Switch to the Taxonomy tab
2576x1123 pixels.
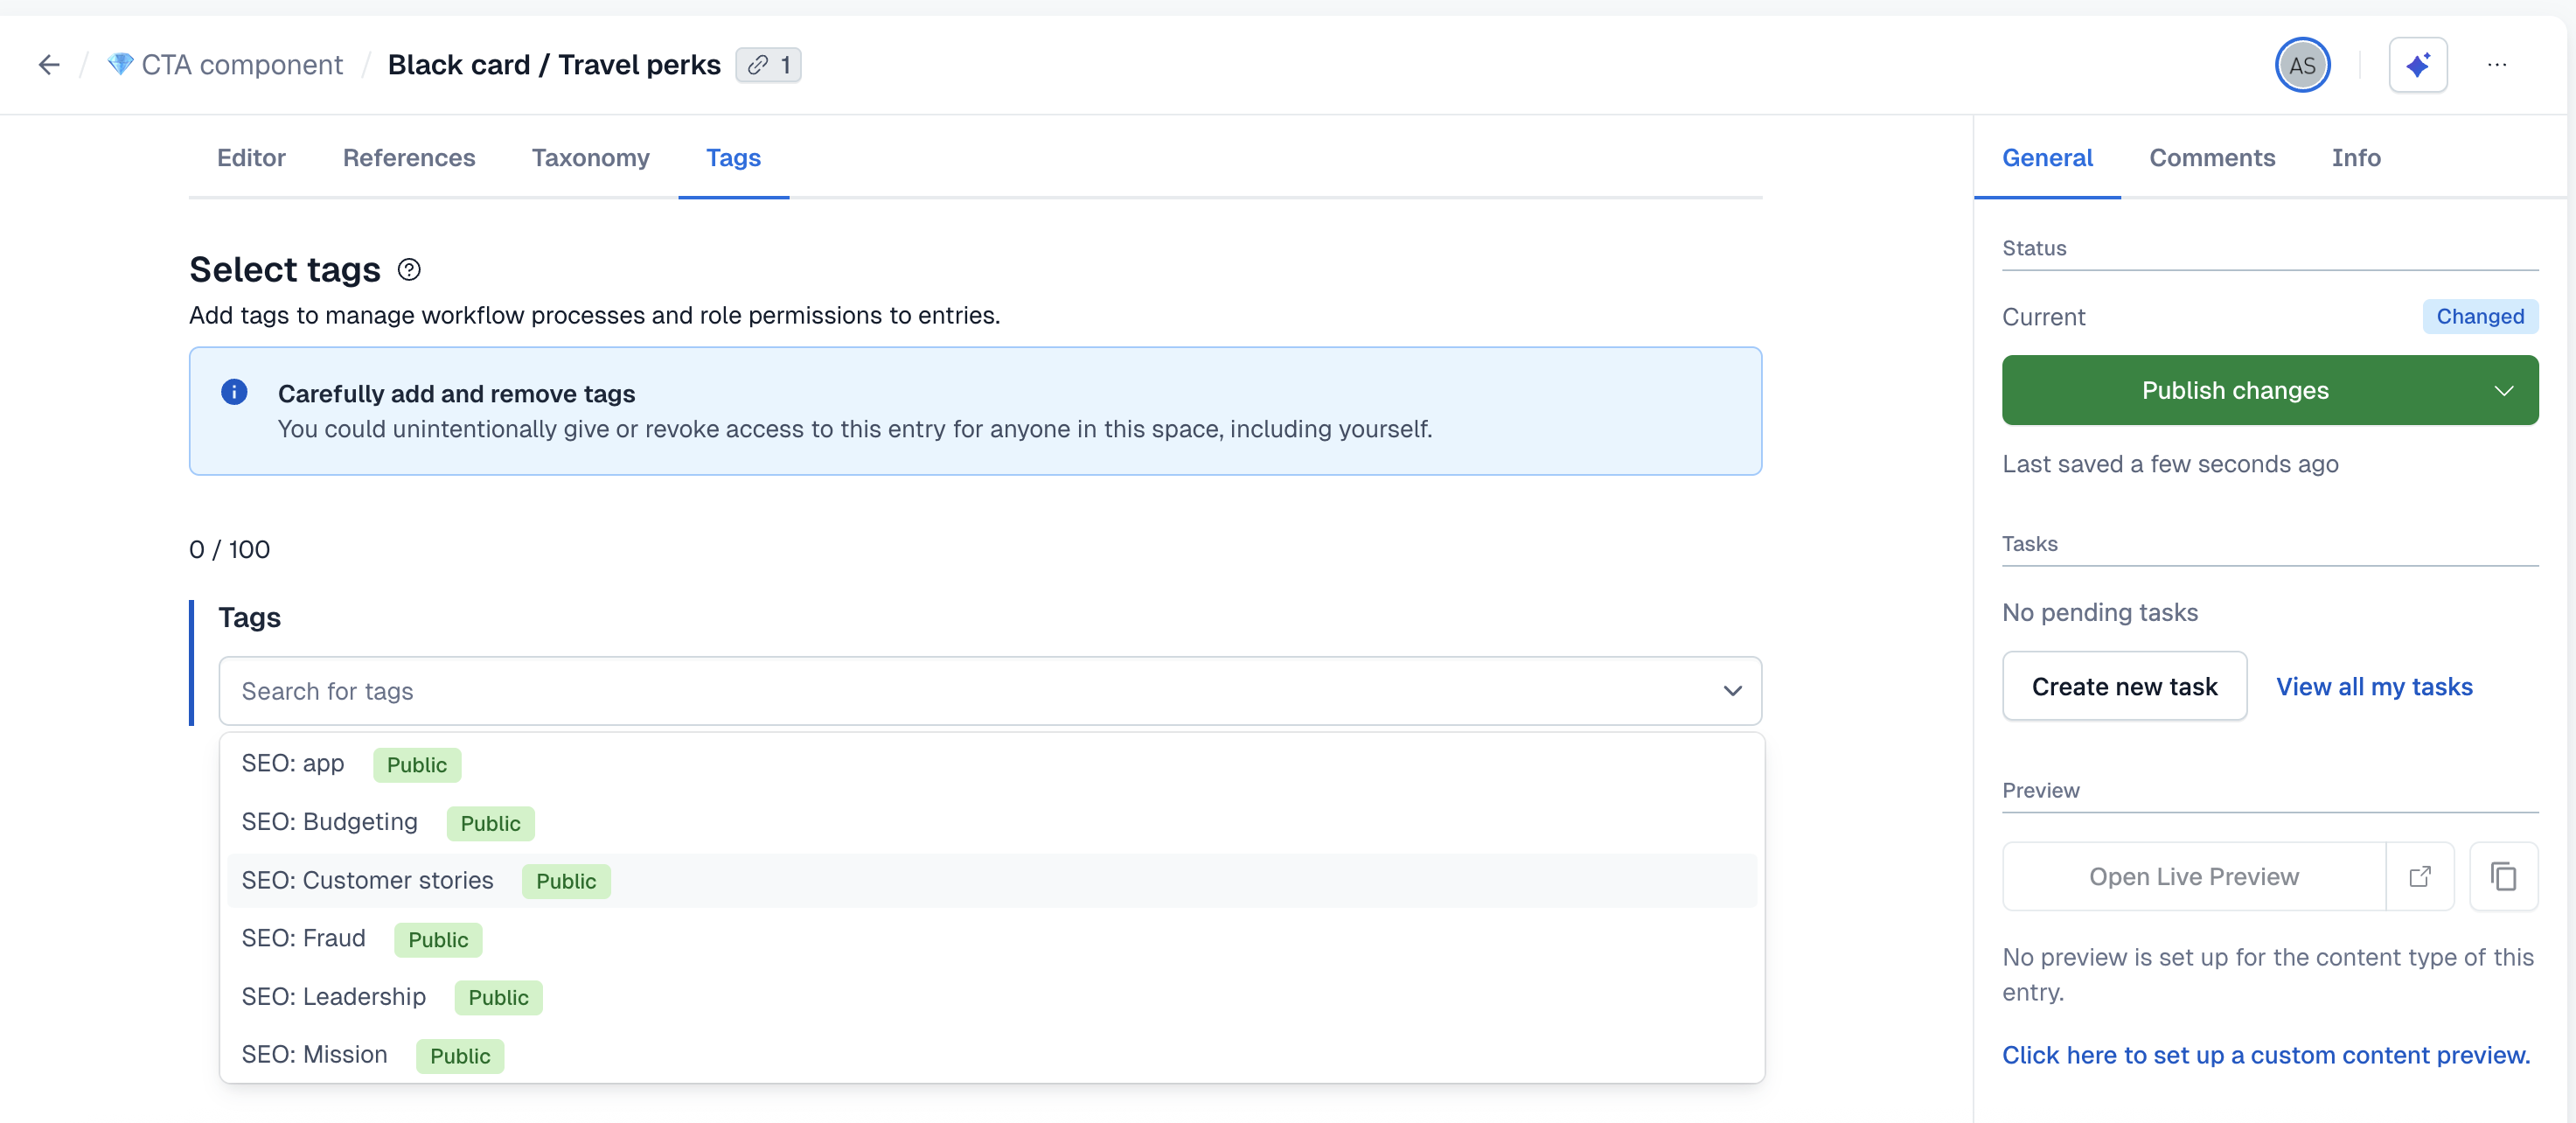[x=590, y=158]
